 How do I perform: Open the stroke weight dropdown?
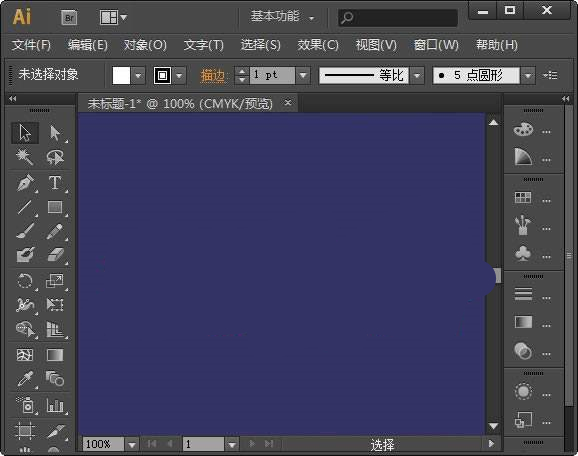(303, 76)
